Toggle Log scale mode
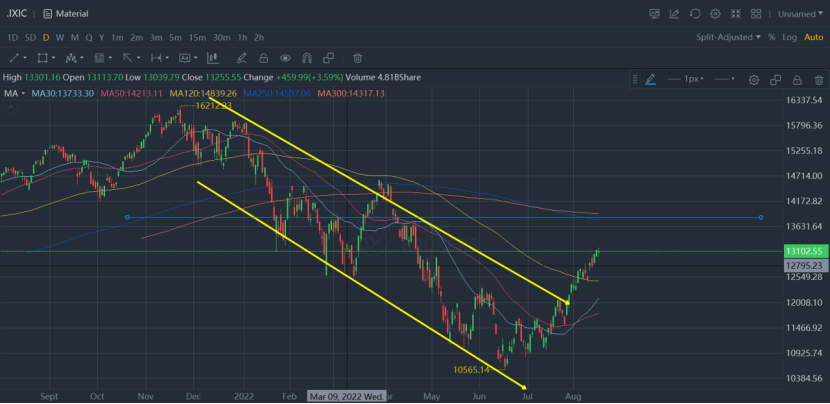Screen dimensions: 830x404 pos(789,37)
